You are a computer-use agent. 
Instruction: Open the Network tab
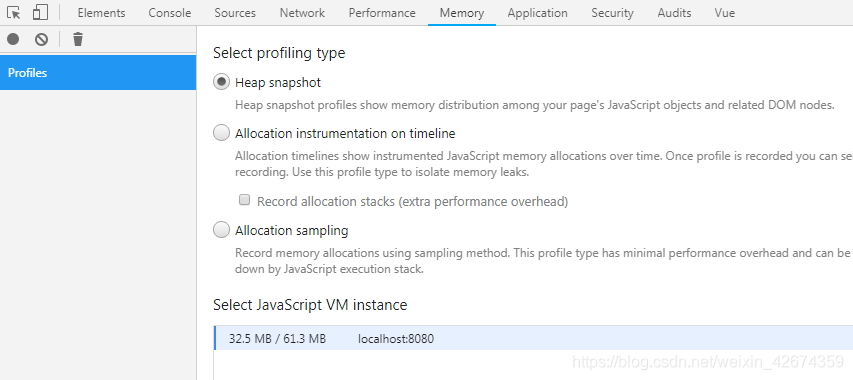[302, 13]
